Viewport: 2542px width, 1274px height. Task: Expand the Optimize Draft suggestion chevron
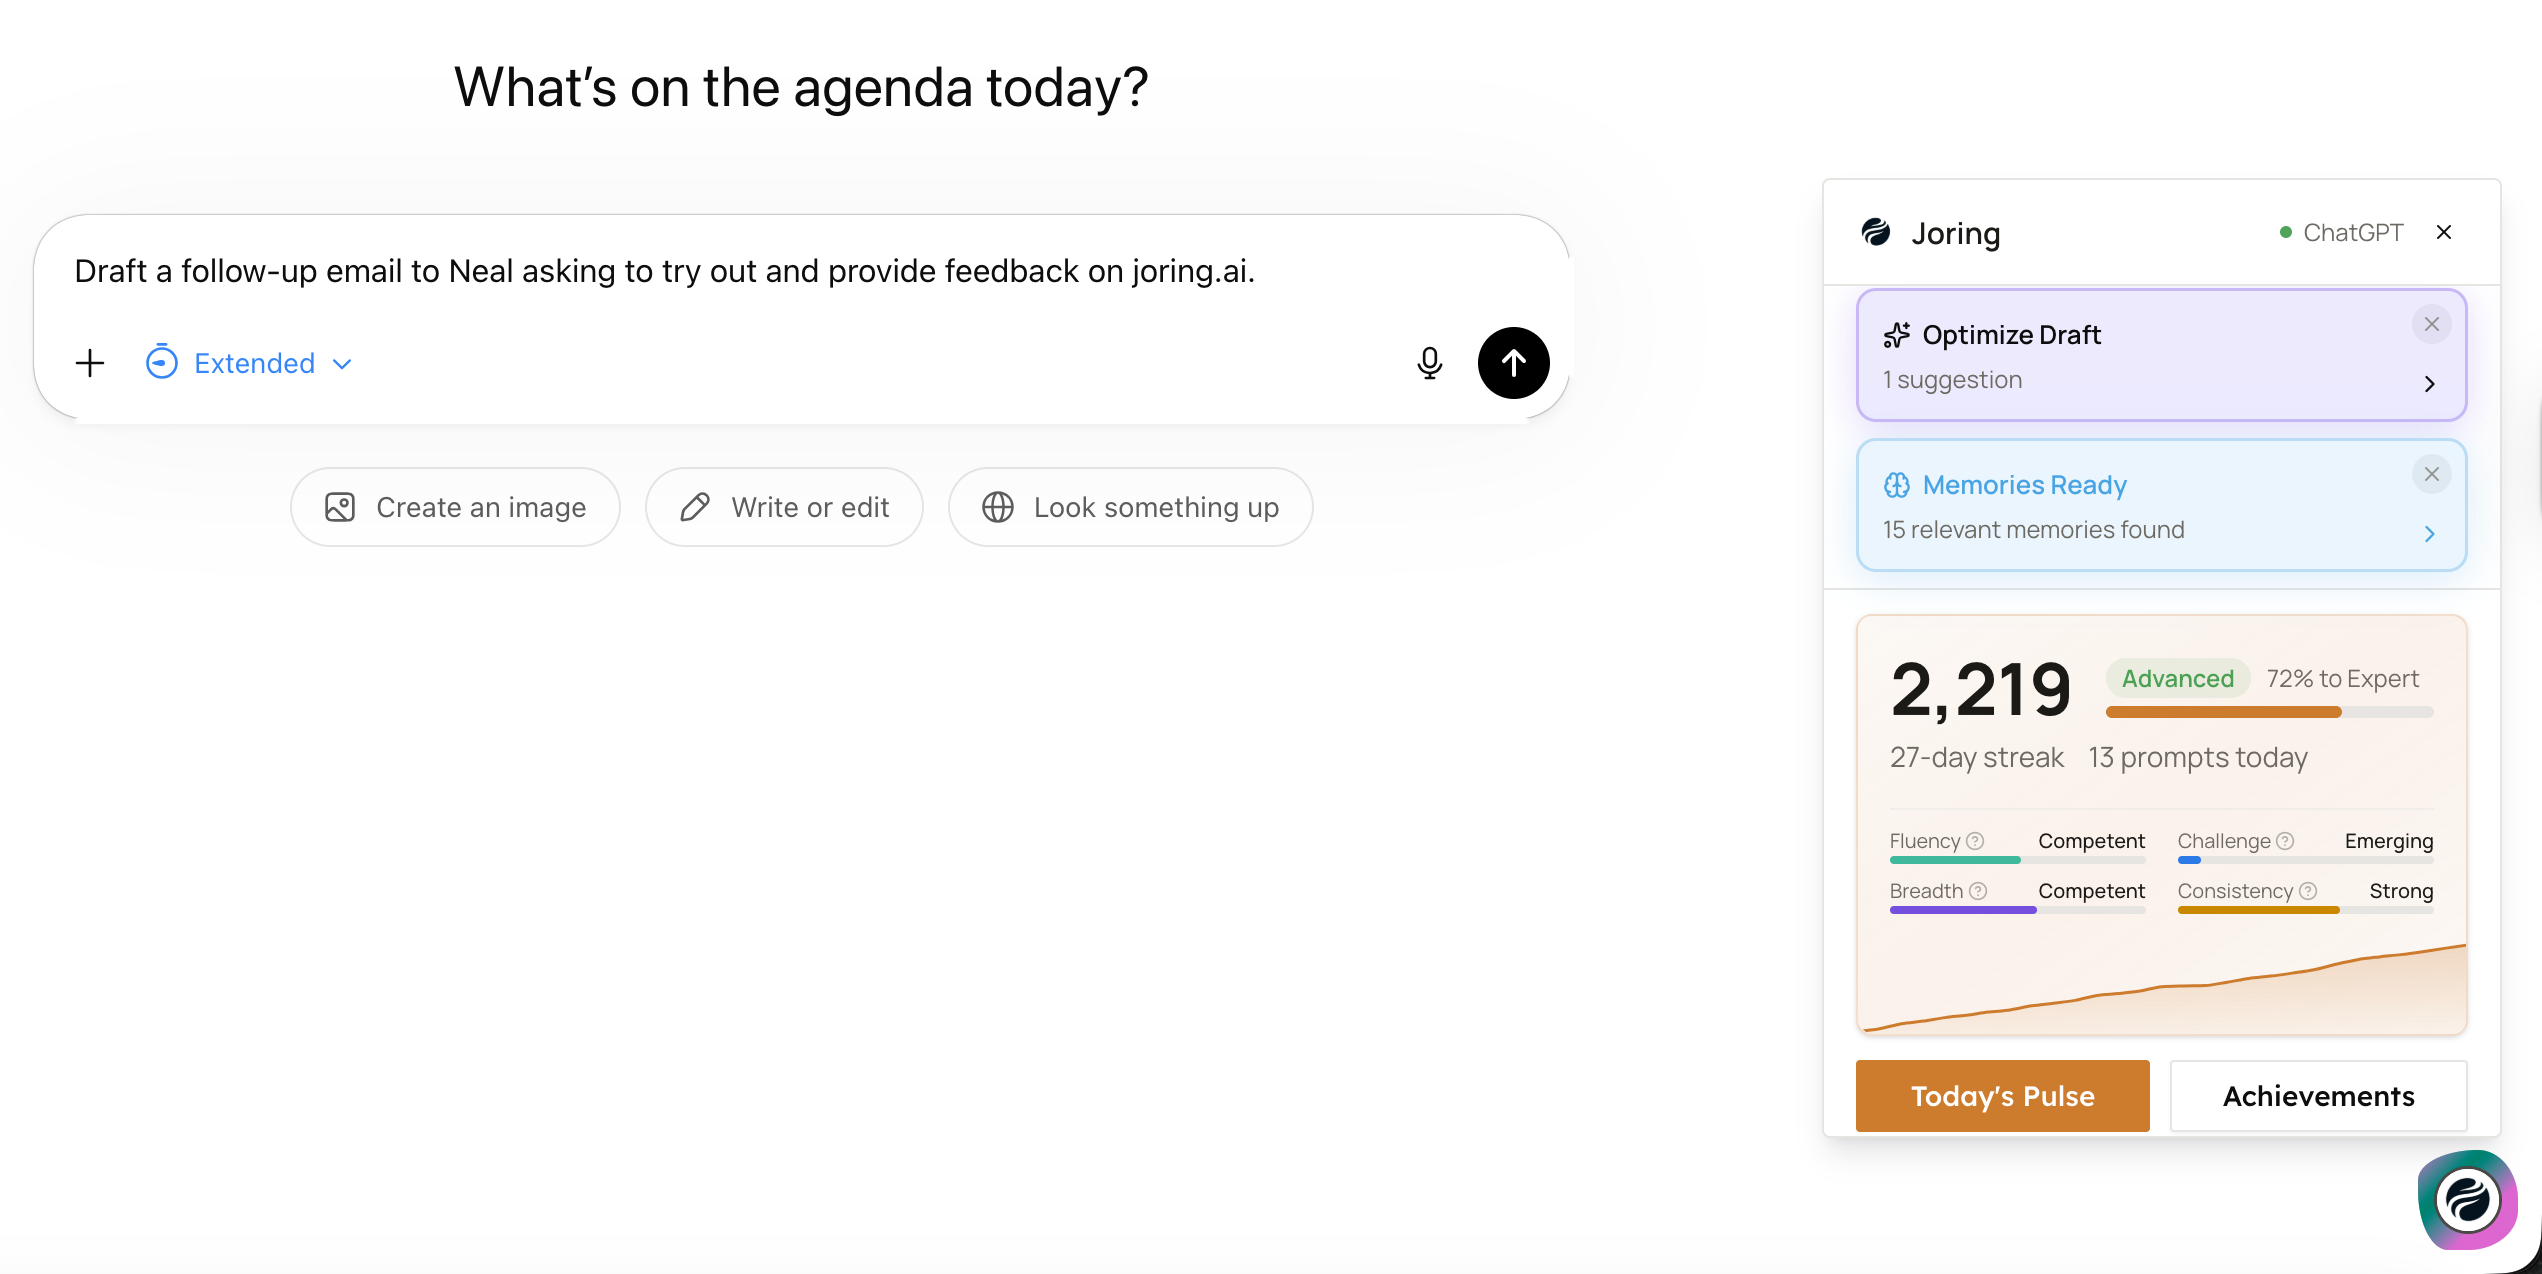(x=2430, y=384)
